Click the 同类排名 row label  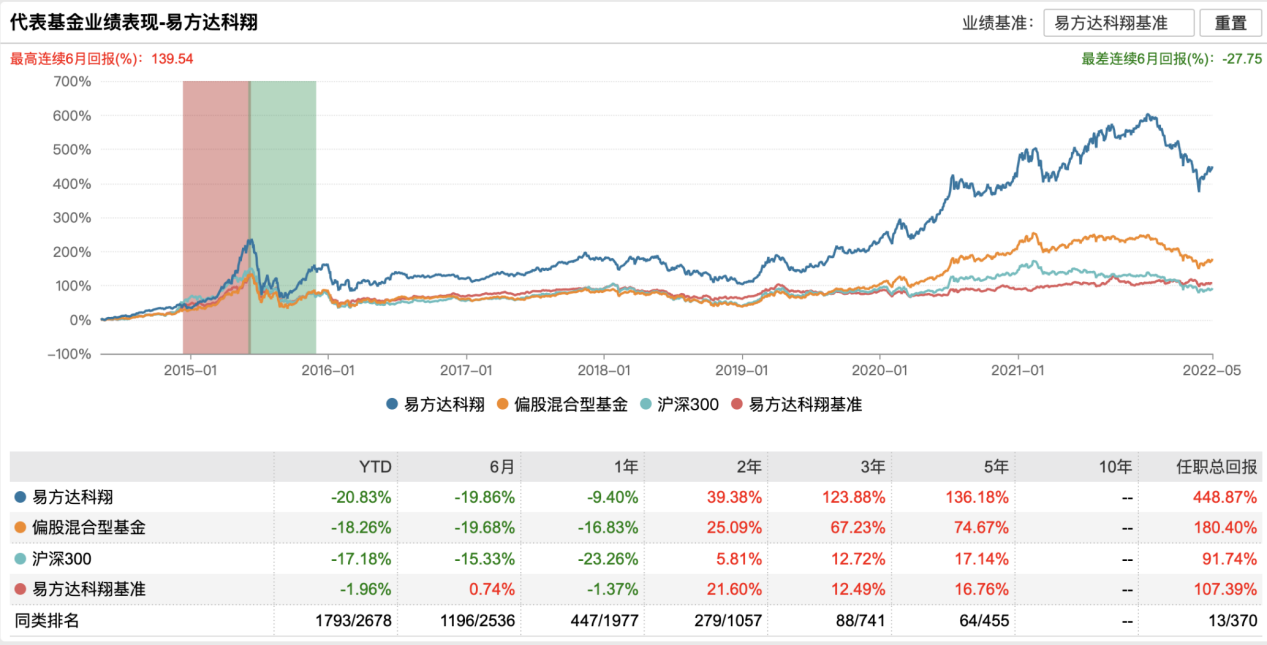pos(47,621)
